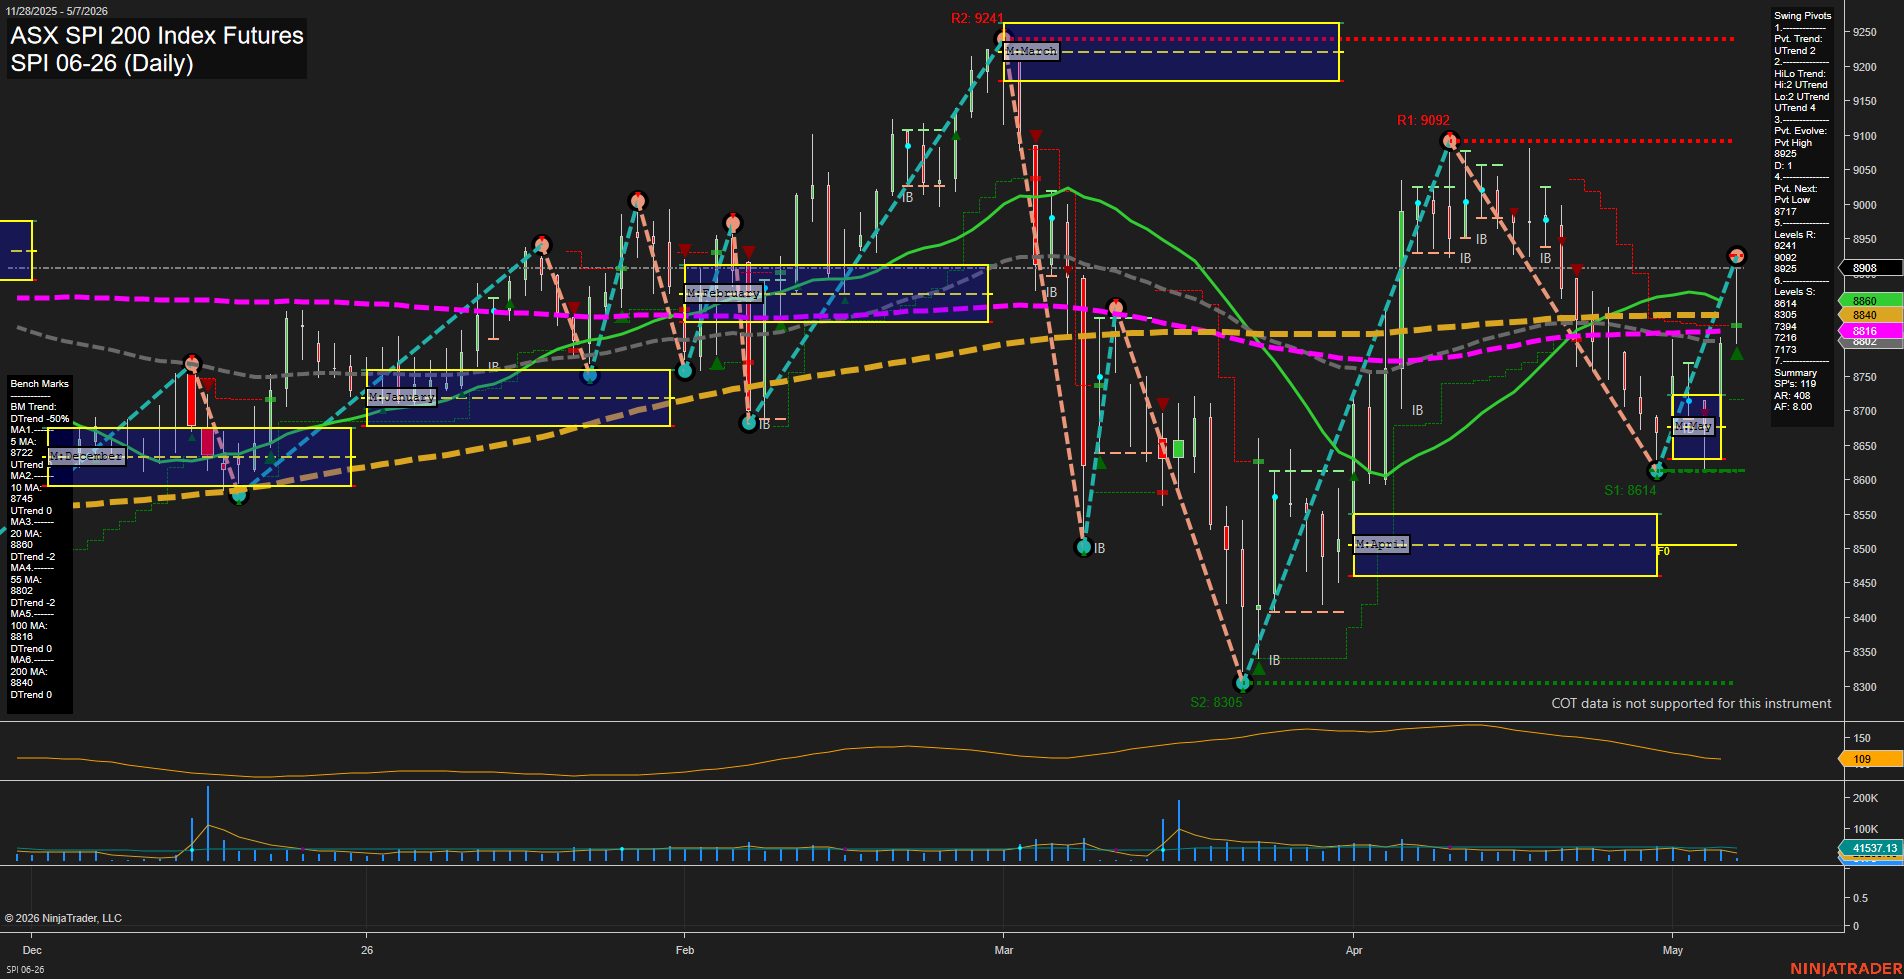
Task: Select the 20 MA: 8860 benchmark entry
Action: (25, 539)
